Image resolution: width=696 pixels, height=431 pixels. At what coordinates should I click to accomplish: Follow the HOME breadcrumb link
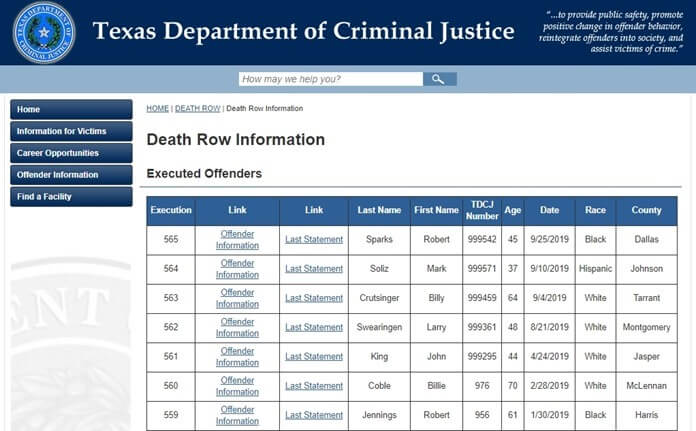coord(158,108)
